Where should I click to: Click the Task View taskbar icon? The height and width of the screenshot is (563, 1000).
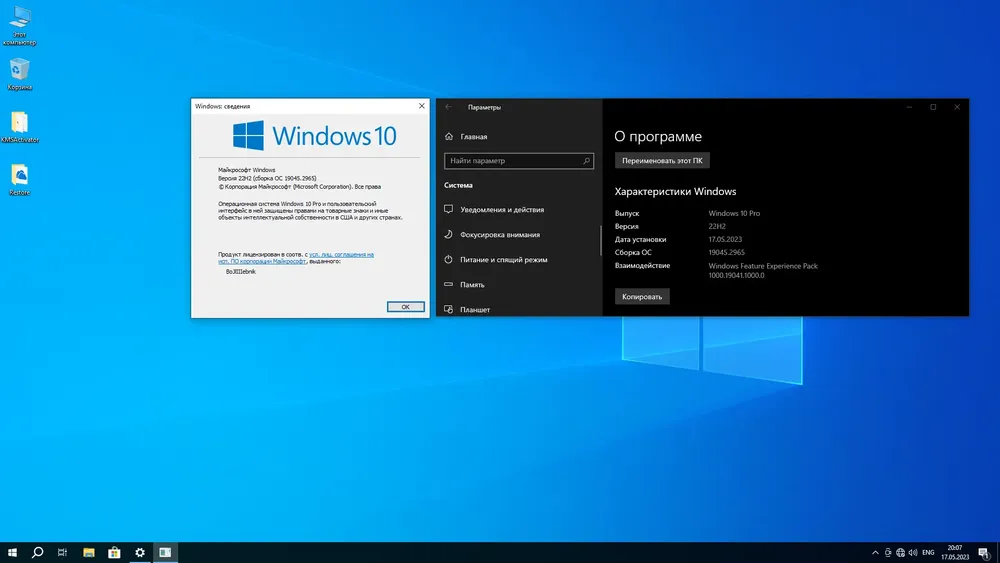(62, 552)
